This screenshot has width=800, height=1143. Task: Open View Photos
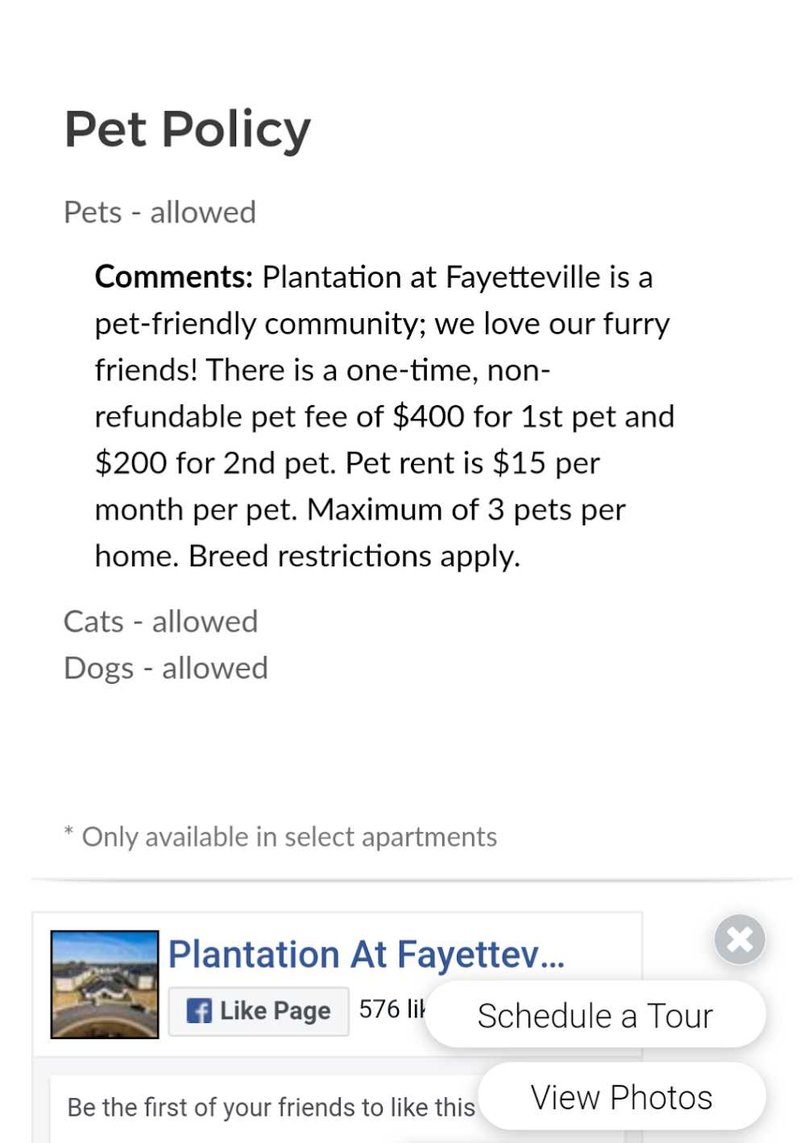[x=621, y=1097]
